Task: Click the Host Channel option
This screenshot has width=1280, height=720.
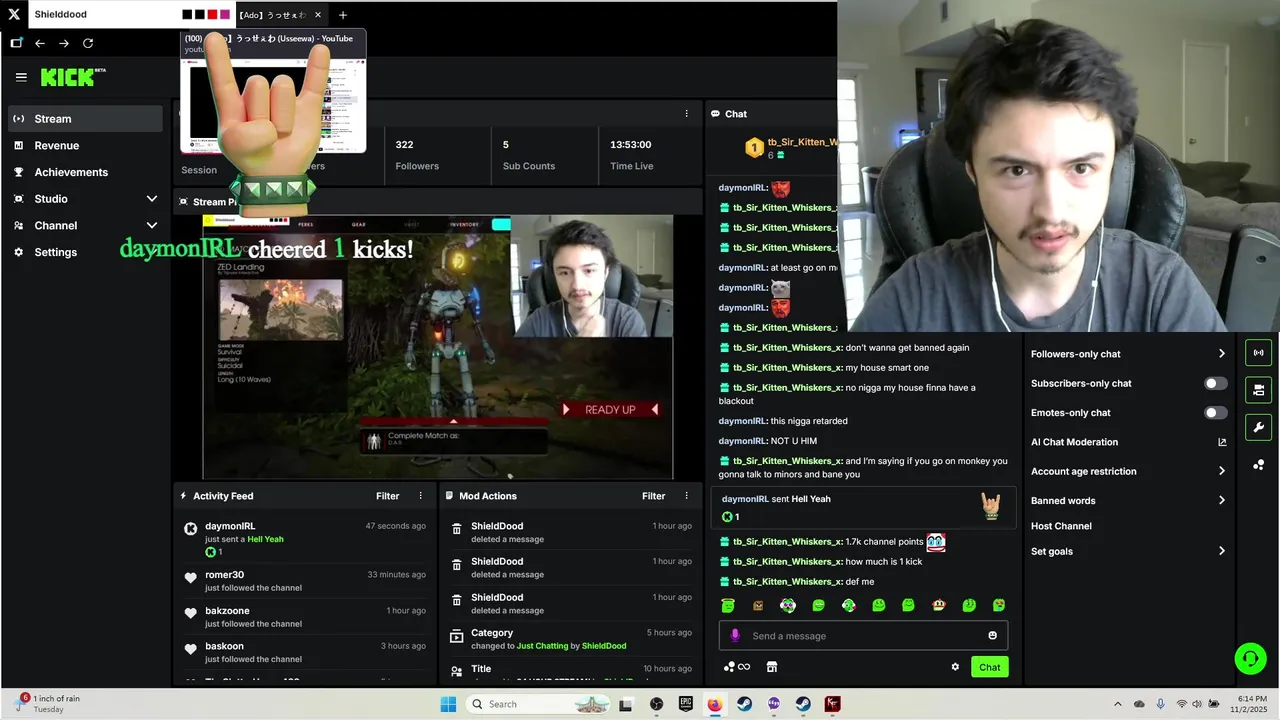Action: [x=1061, y=526]
